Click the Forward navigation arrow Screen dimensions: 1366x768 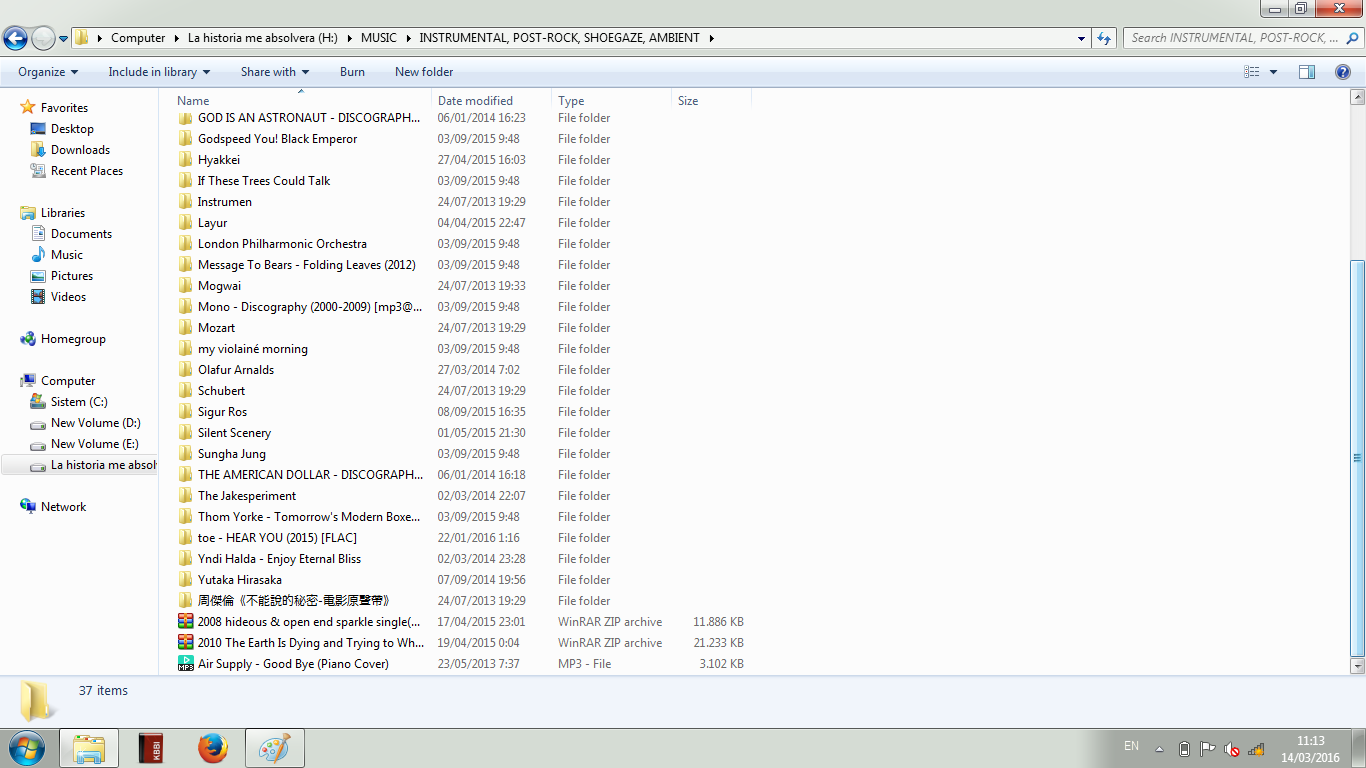tap(43, 38)
